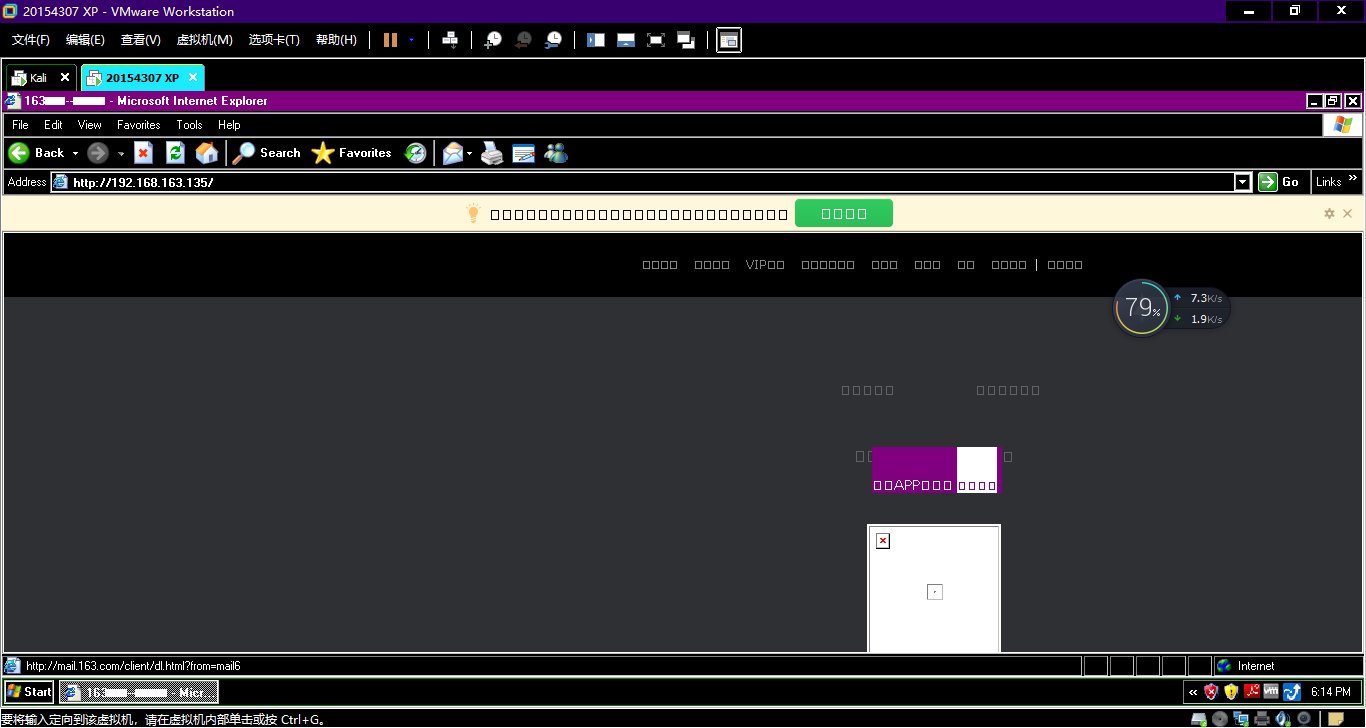Click the address bar URL field

pyautogui.click(x=640, y=182)
